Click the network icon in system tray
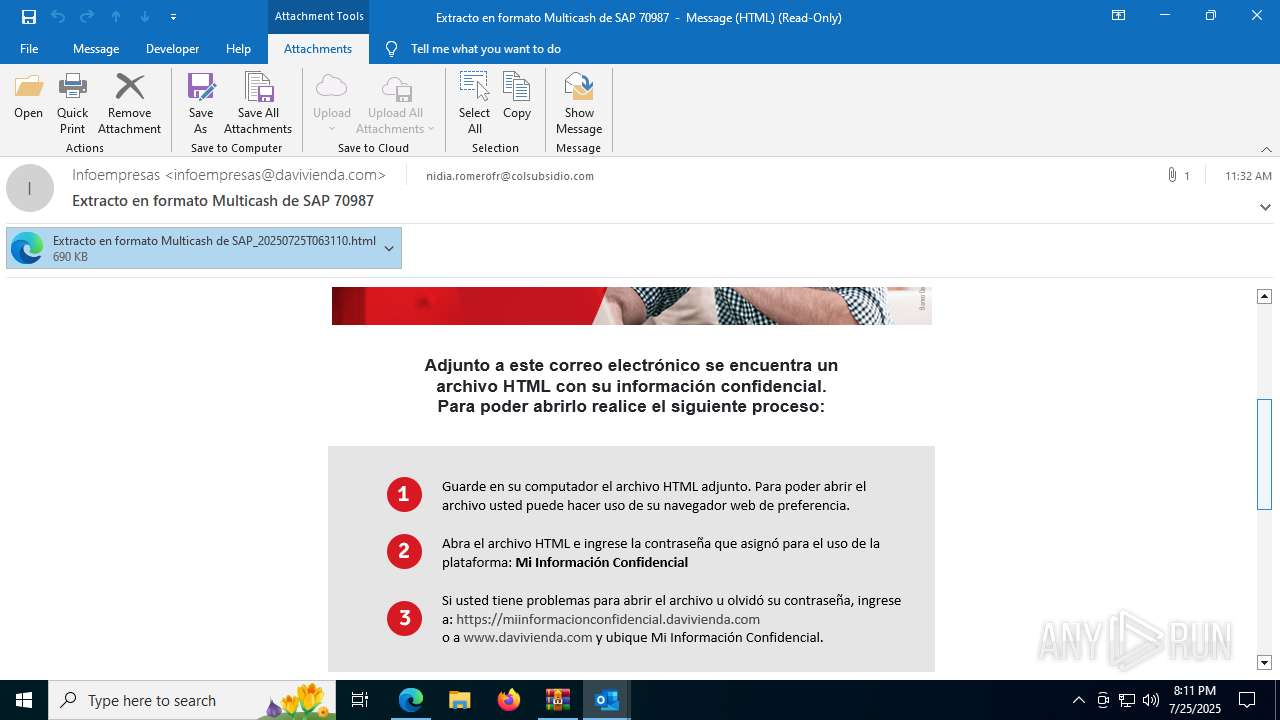The image size is (1280, 720). [1126, 700]
